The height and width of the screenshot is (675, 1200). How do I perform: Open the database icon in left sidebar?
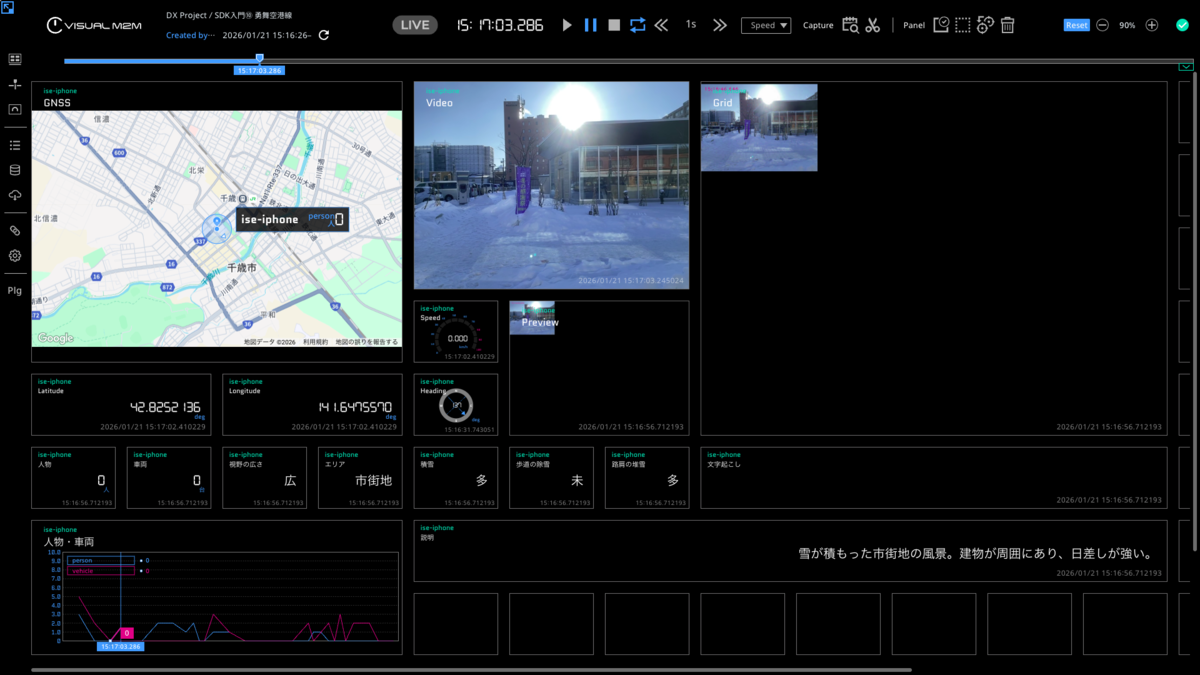click(15, 171)
